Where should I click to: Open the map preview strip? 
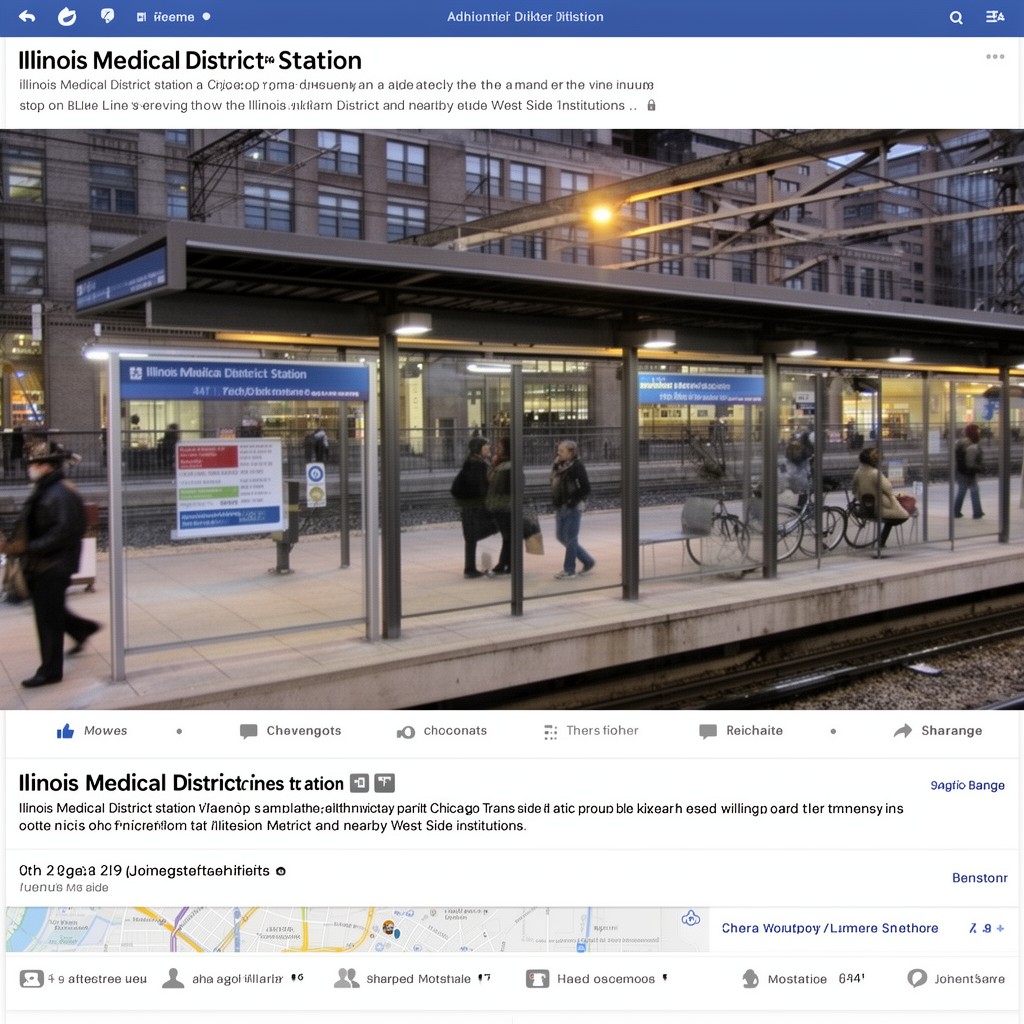(x=357, y=929)
